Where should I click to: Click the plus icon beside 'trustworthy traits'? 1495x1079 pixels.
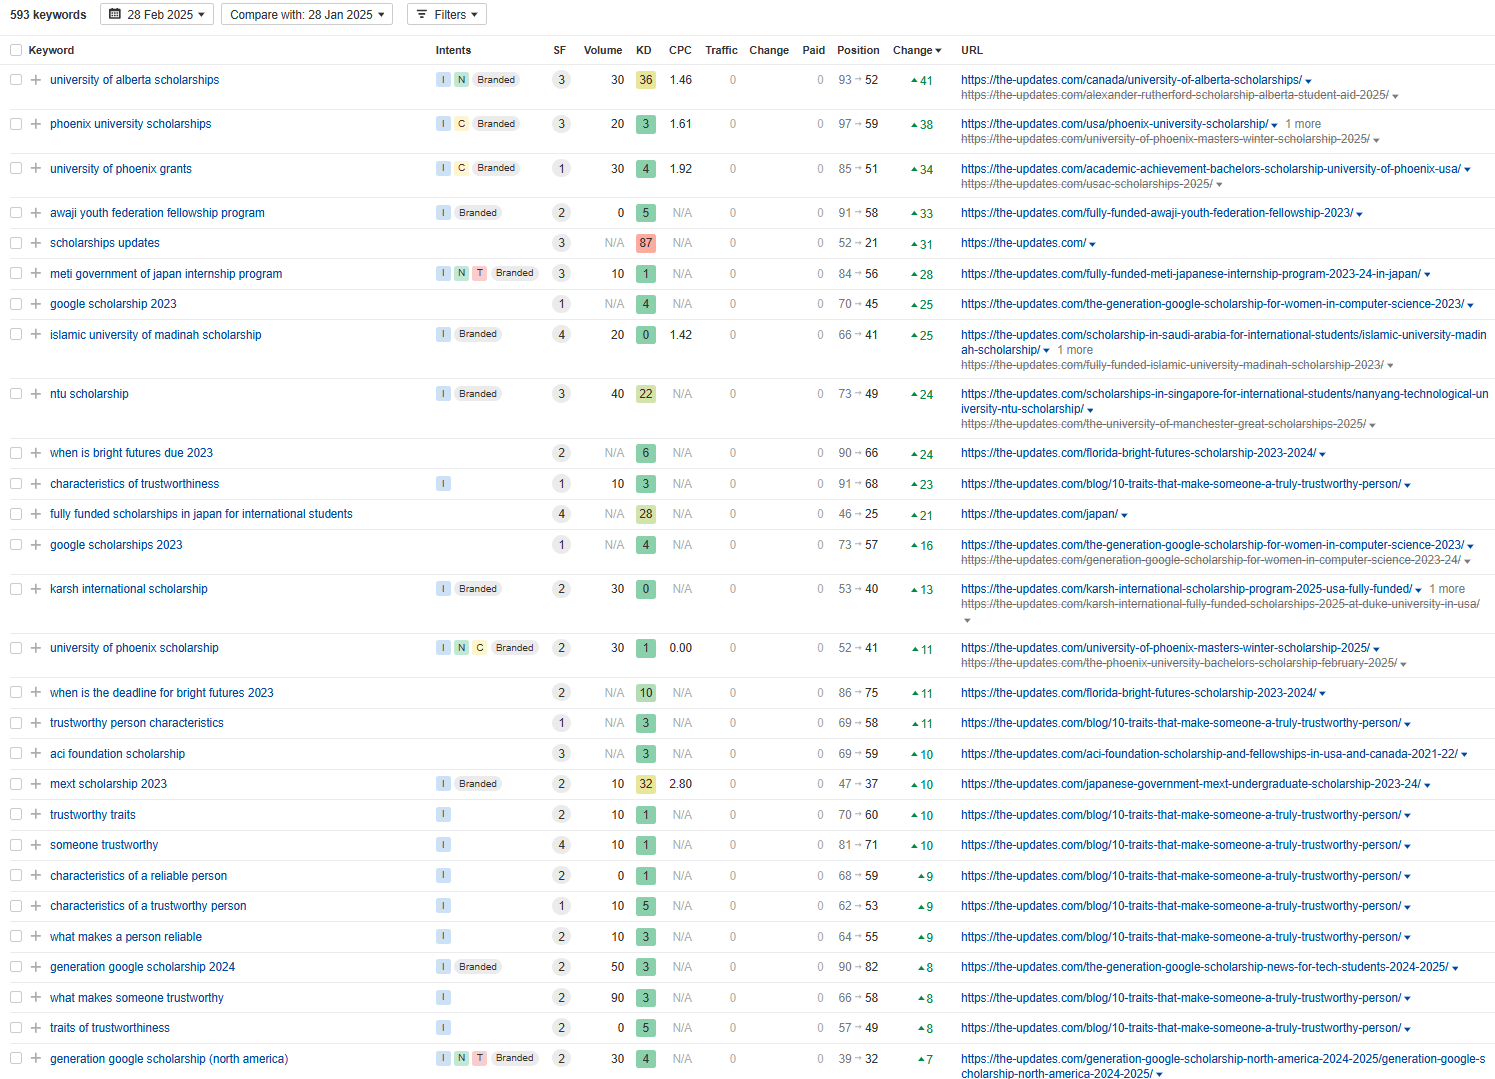36,815
